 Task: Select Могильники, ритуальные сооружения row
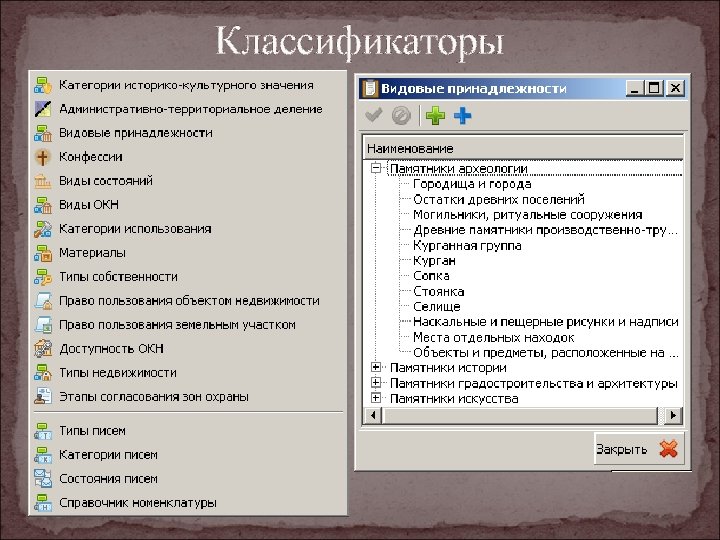[x=527, y=214]
